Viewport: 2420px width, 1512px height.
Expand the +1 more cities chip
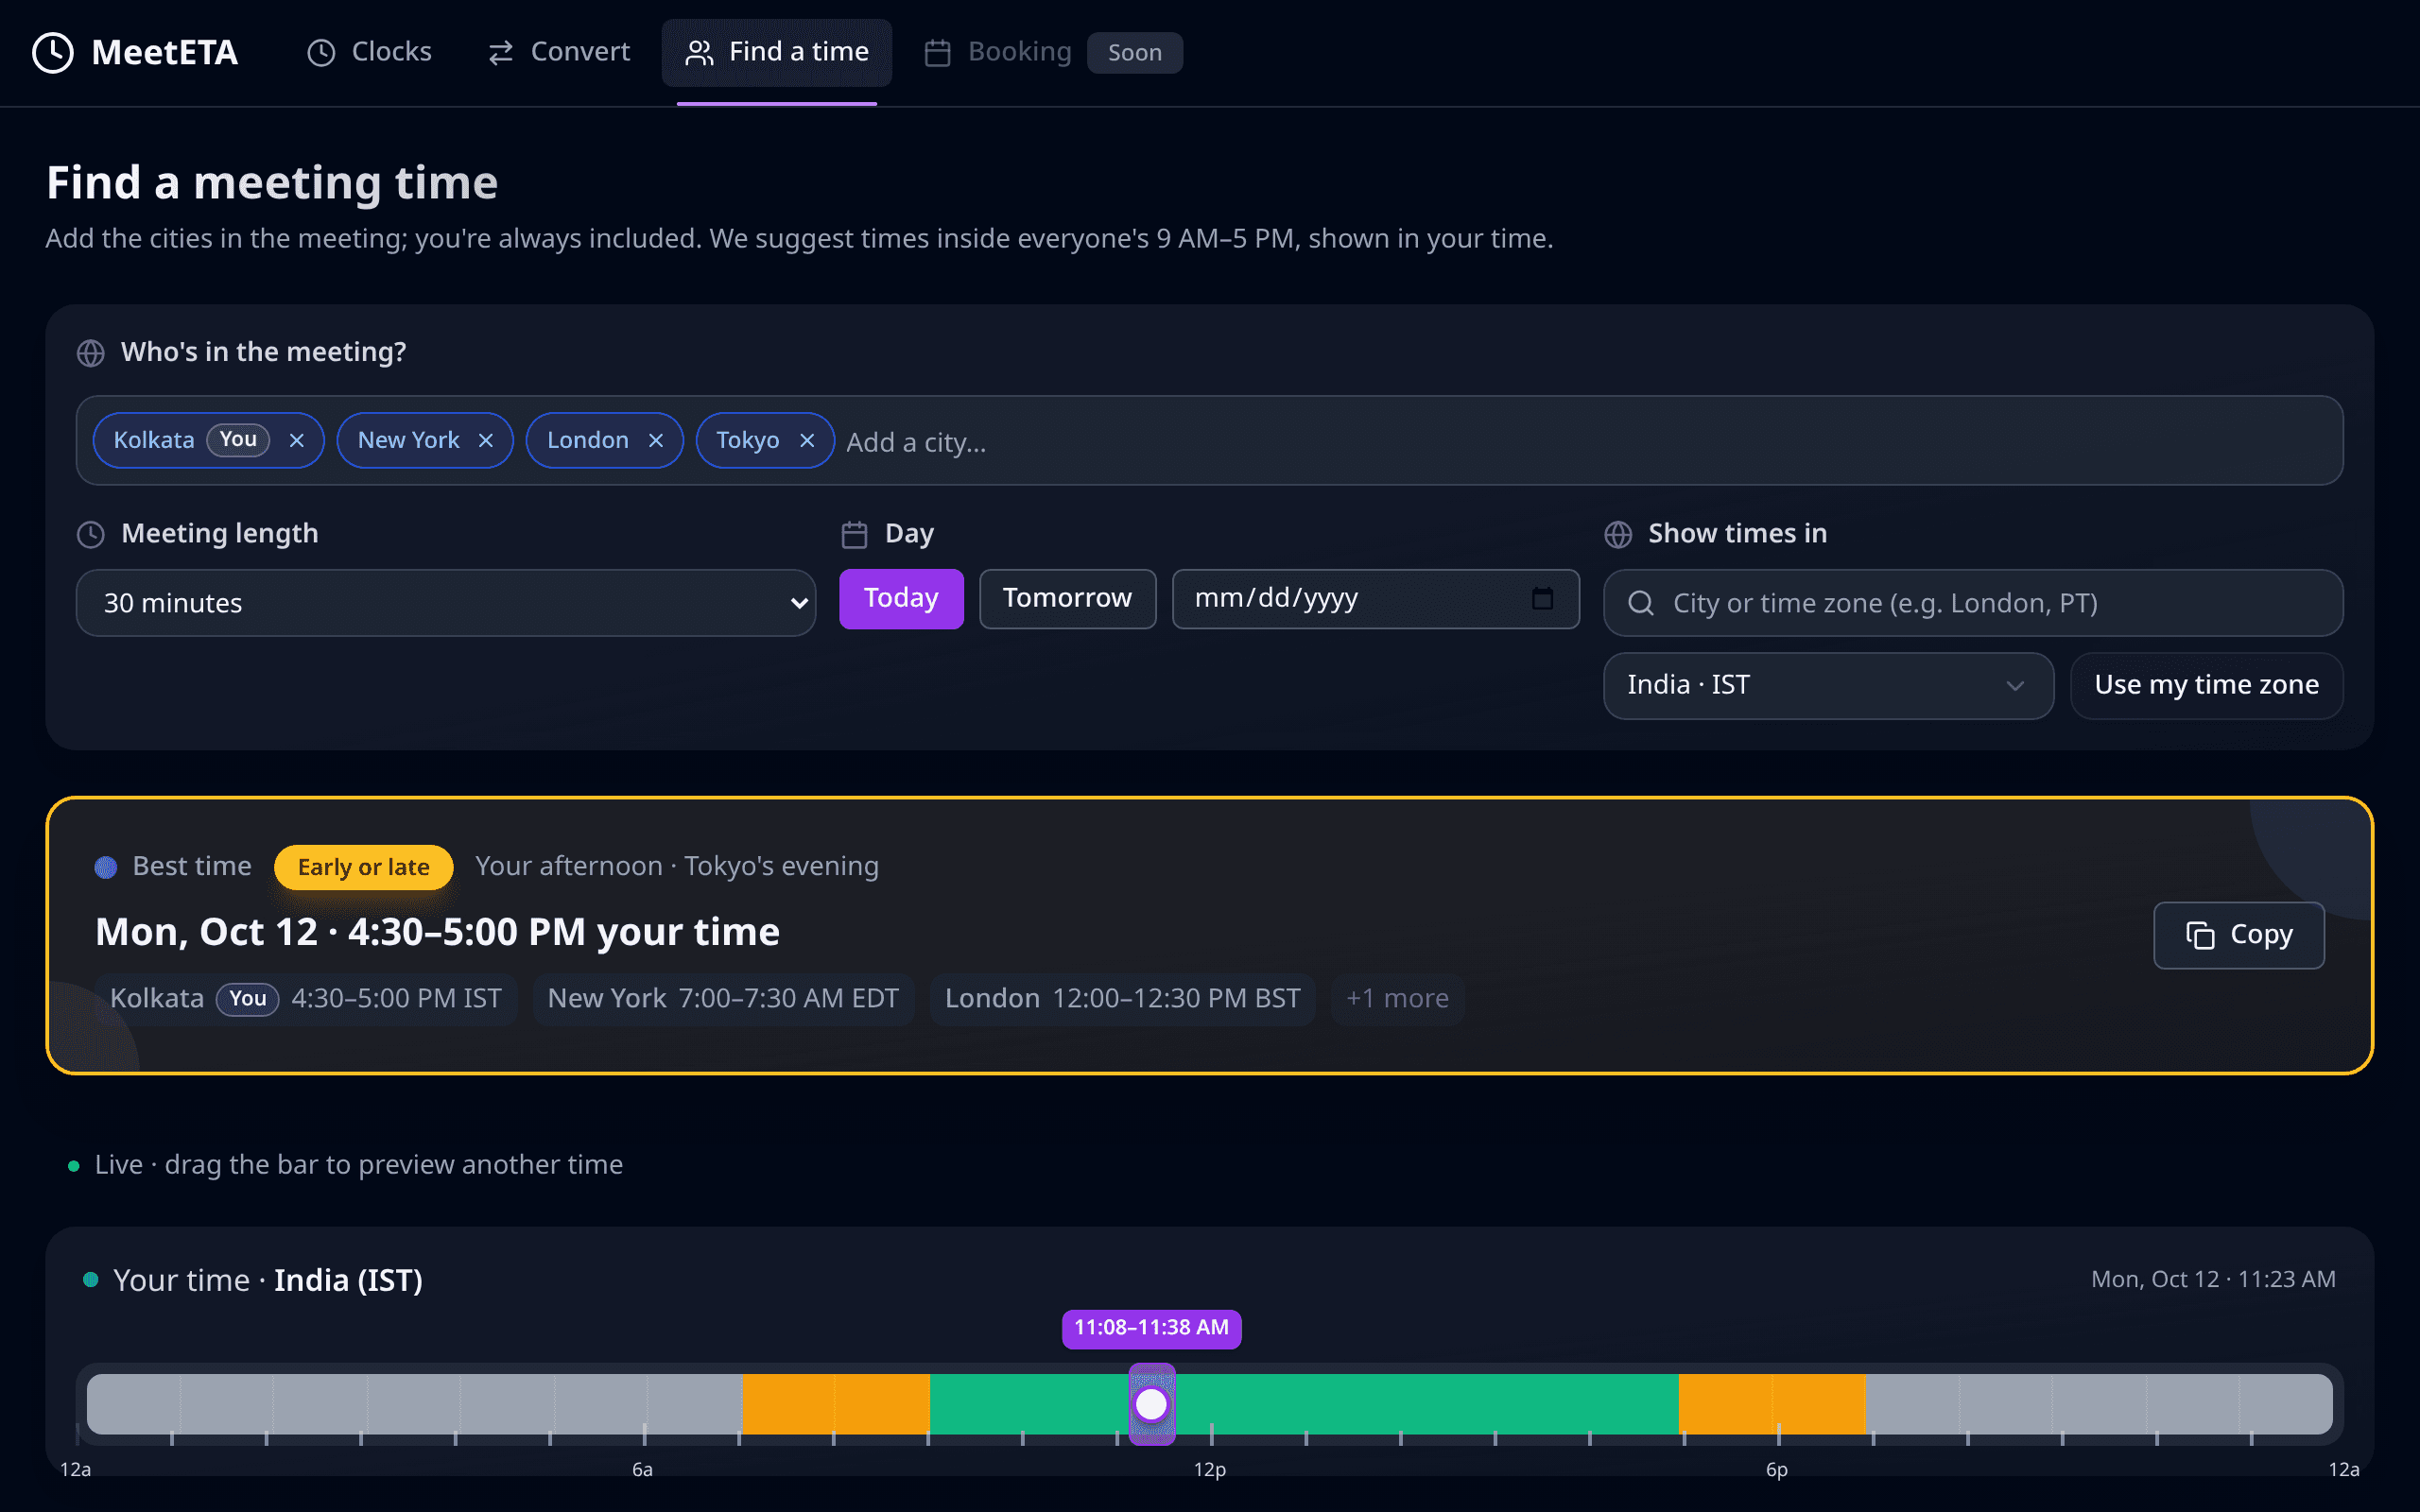click(x=1397, y=998)
